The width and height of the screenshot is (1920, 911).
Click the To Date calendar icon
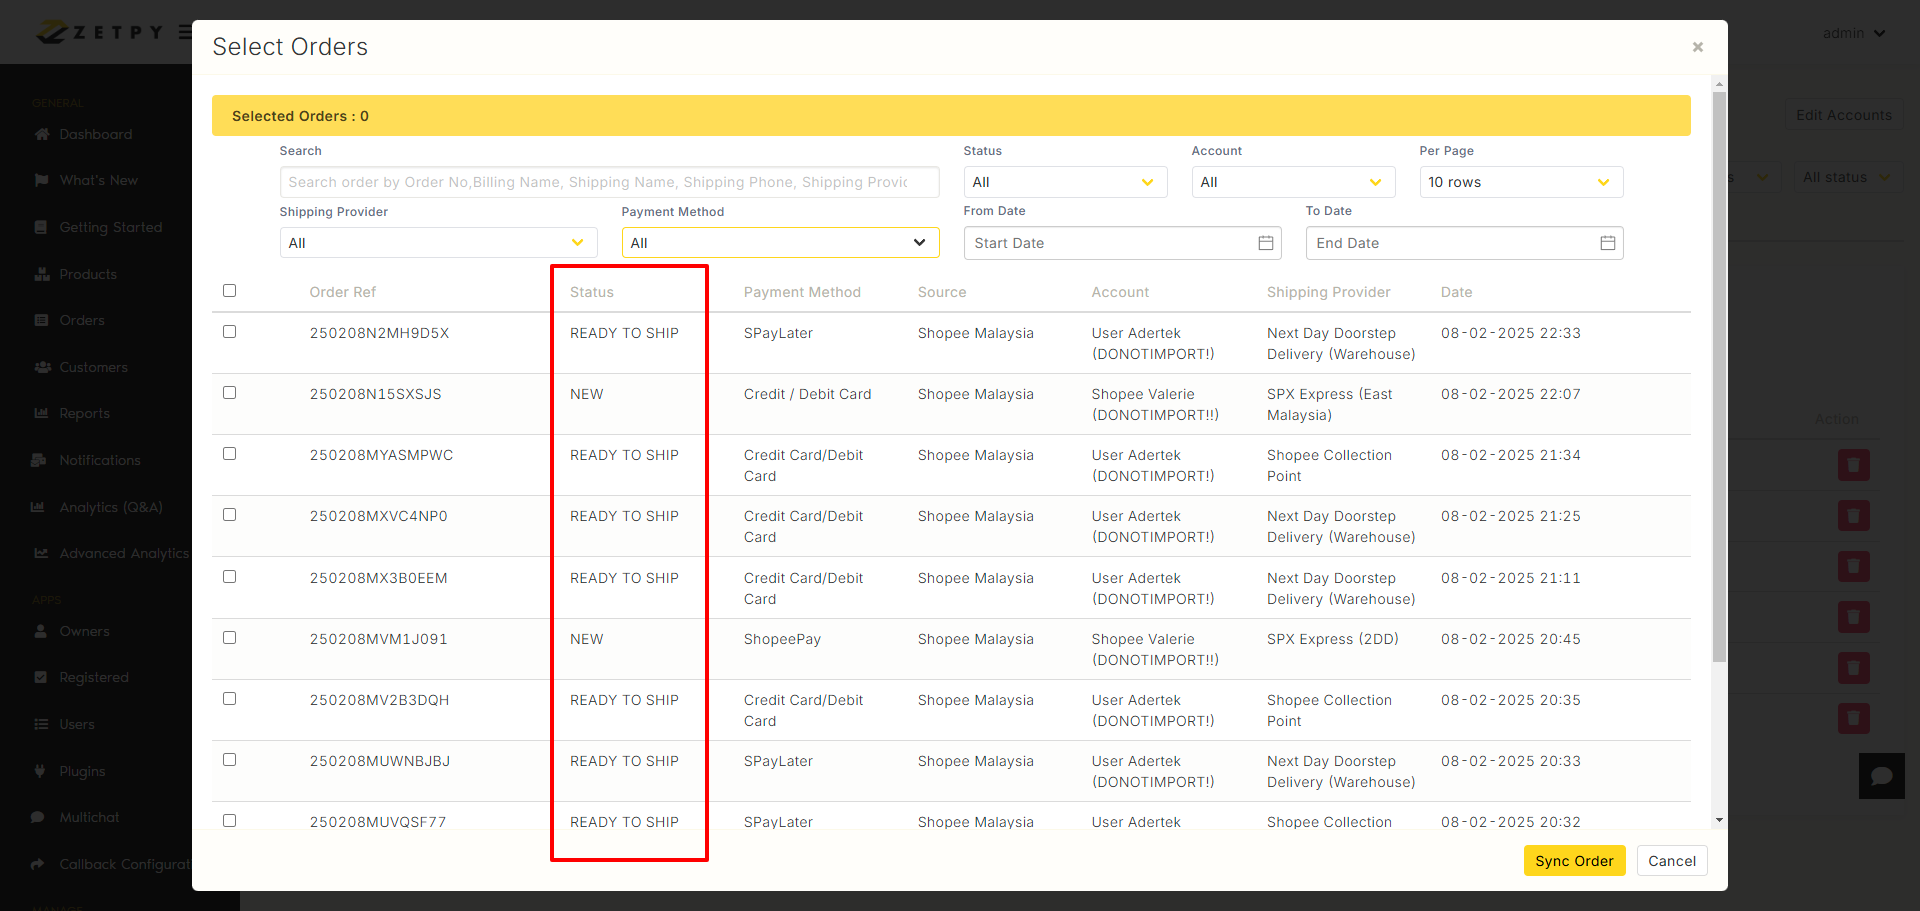coord(1607,243)
